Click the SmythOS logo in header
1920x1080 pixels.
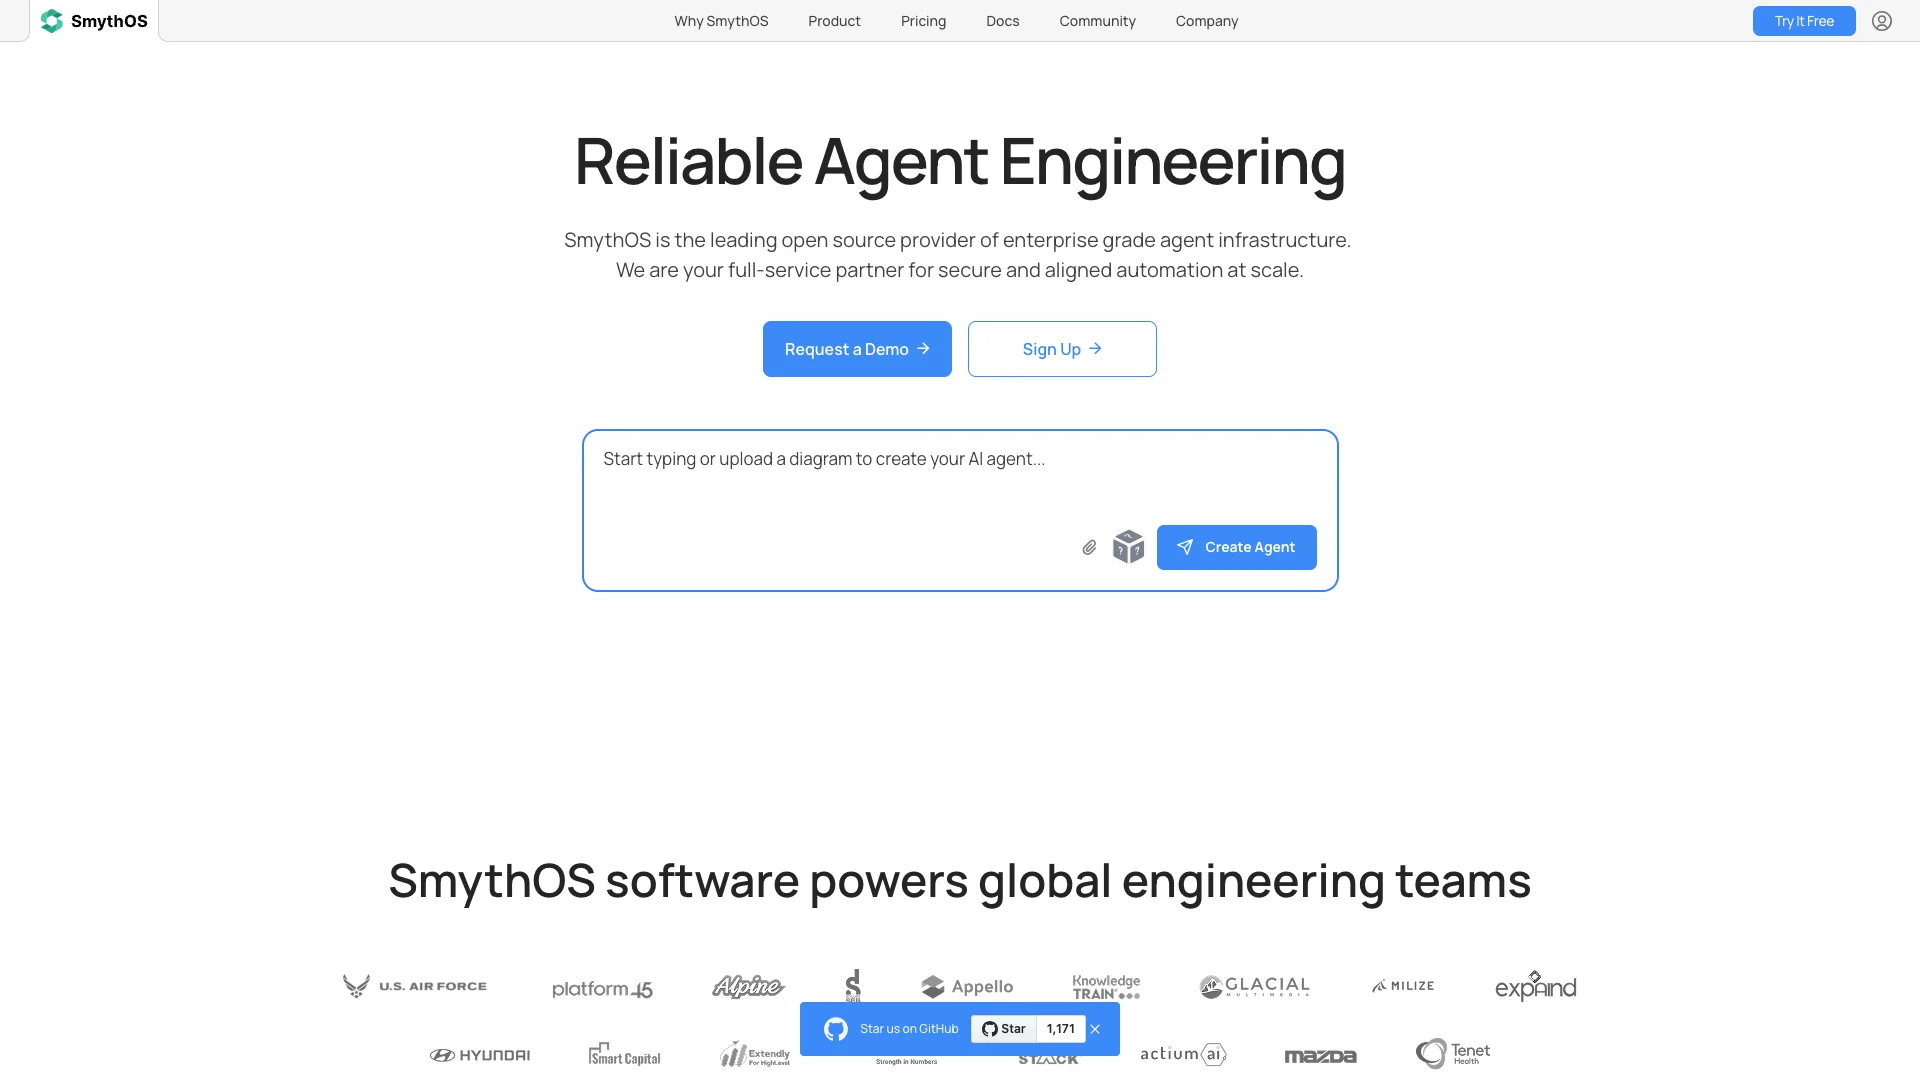tap(94, 21)
